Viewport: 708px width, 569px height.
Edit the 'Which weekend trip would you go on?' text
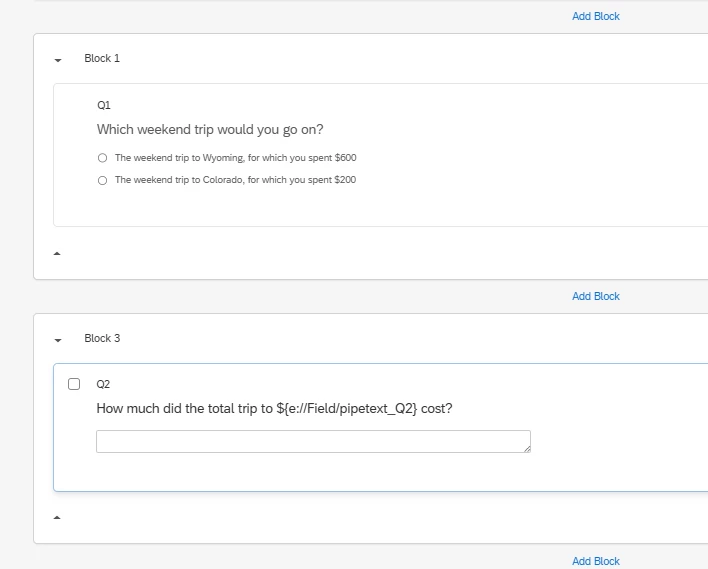click(x=210, y=130)
